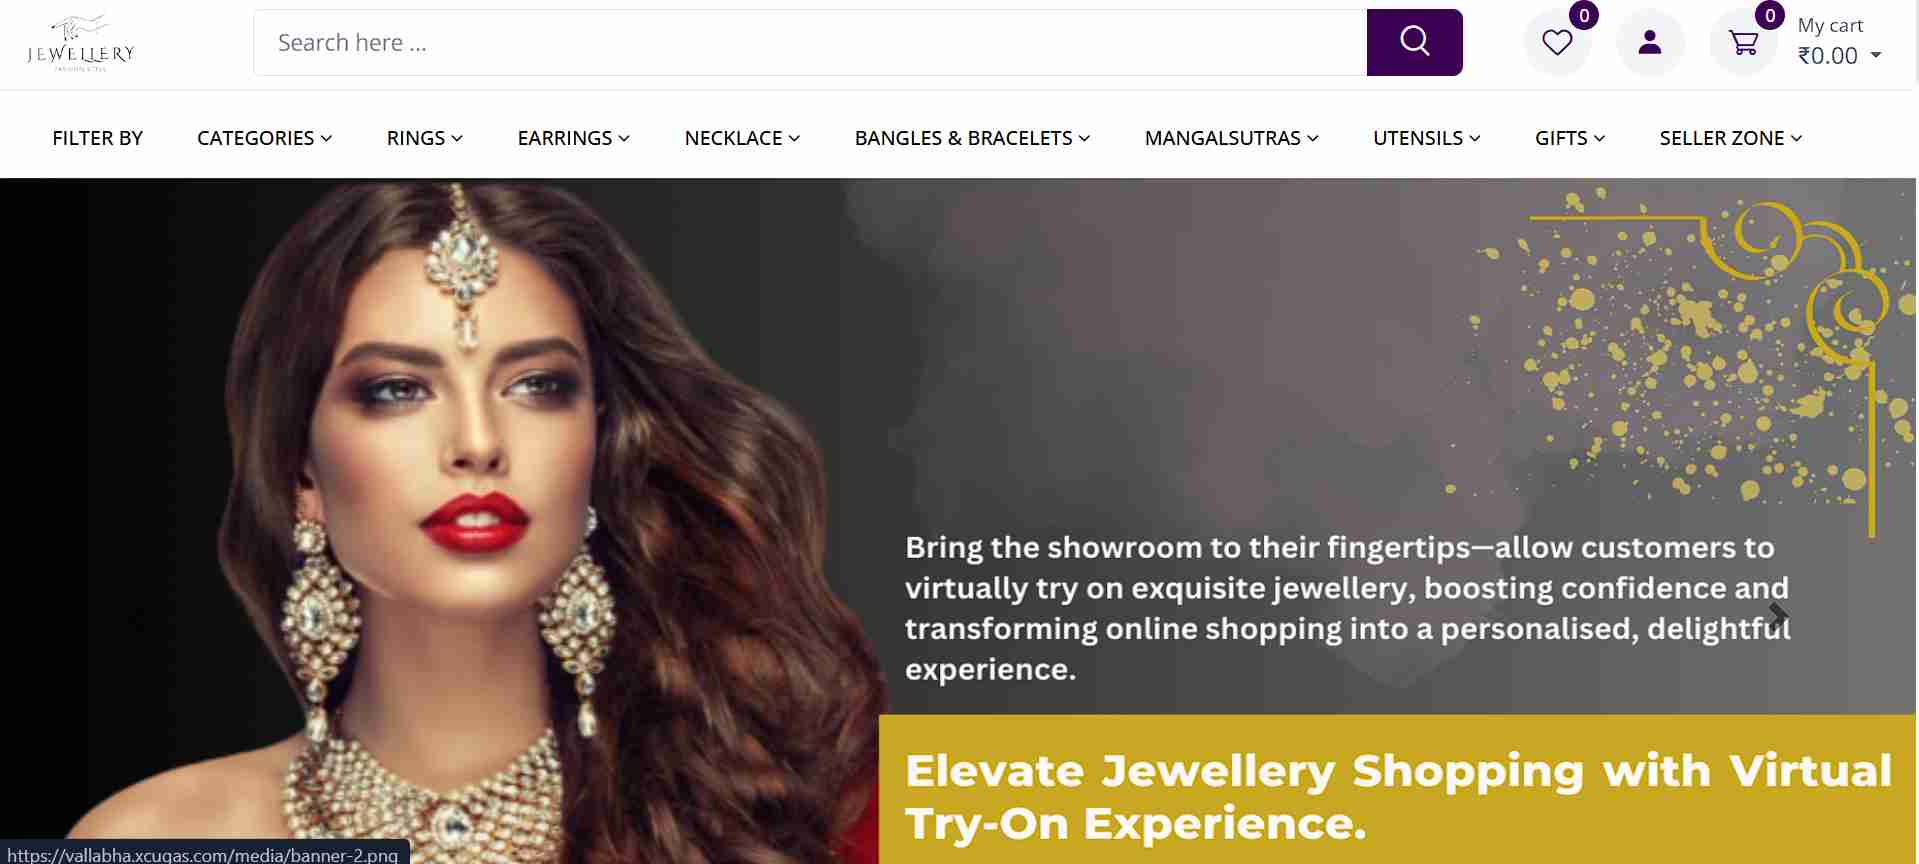Focus the Search here input field

810,42
